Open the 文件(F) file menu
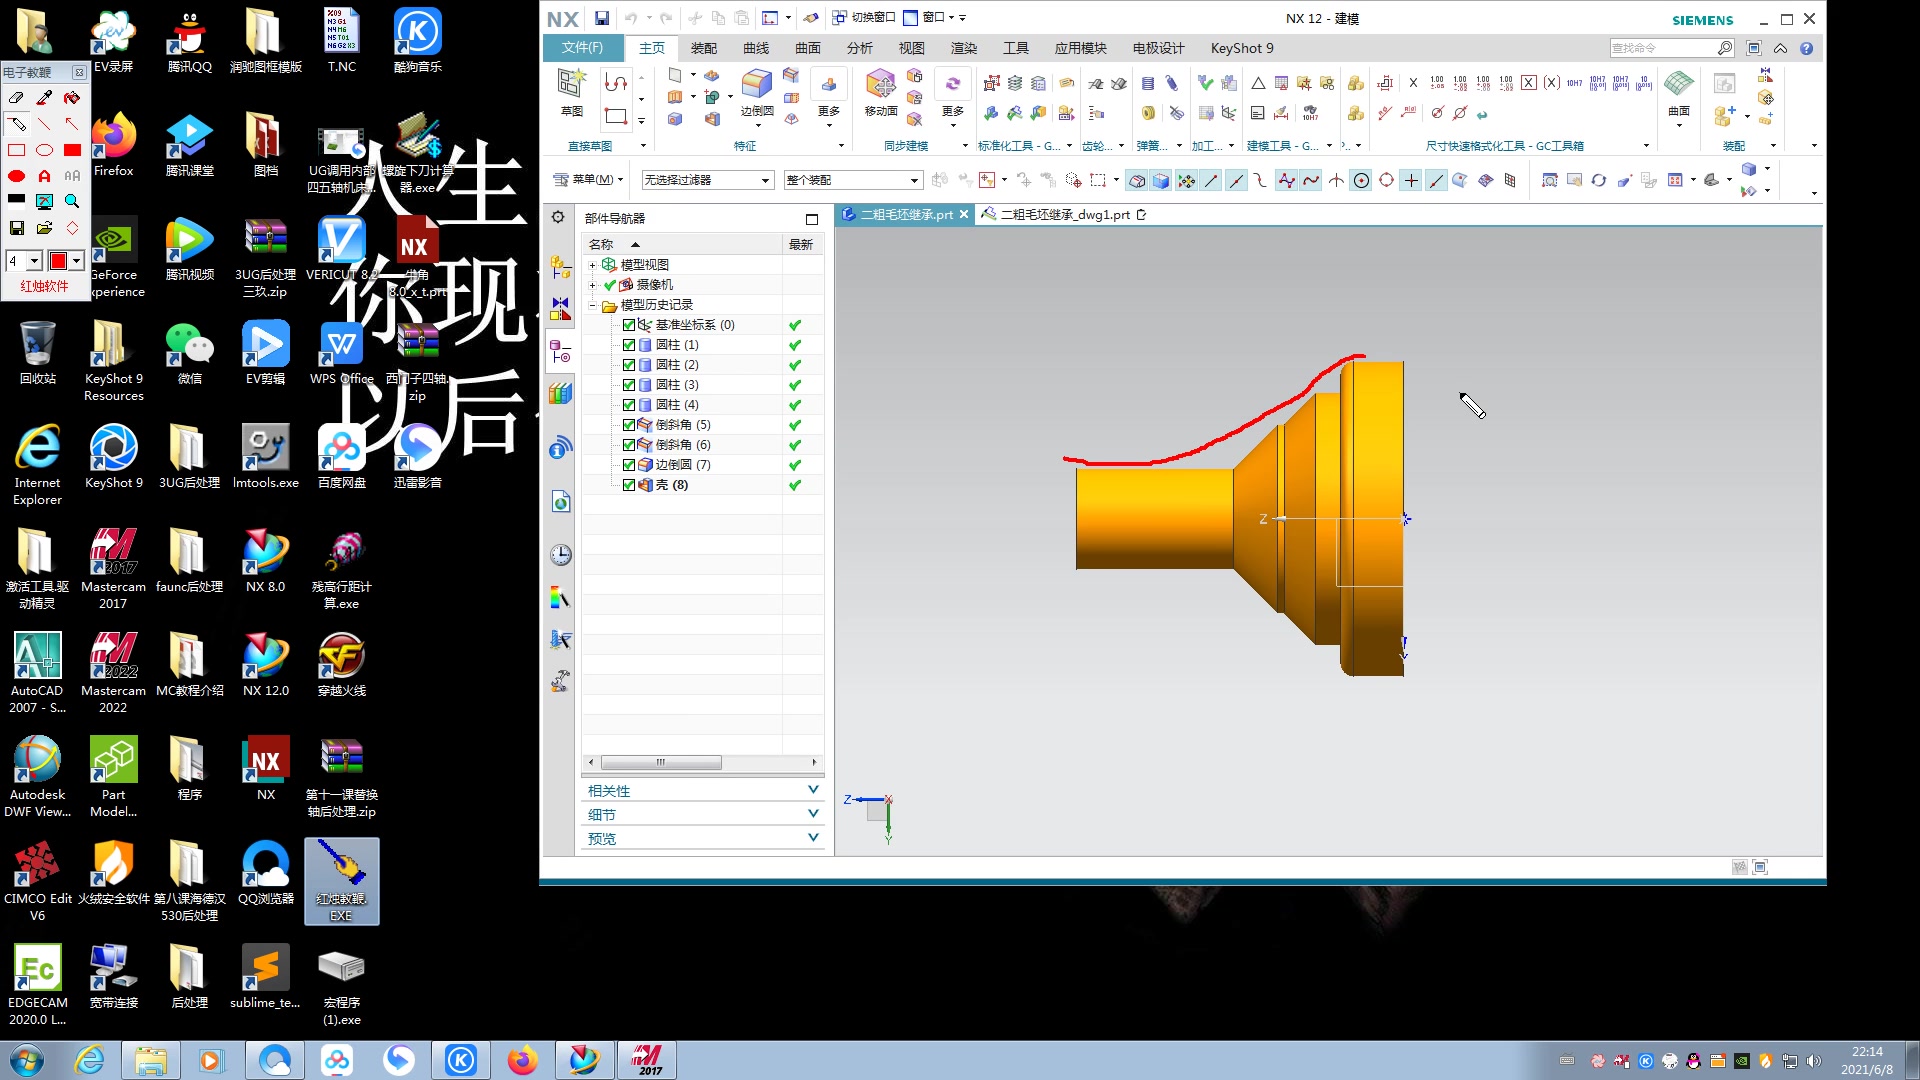This screenshot has width=1920, height=1080. click(x=582, y=48)
